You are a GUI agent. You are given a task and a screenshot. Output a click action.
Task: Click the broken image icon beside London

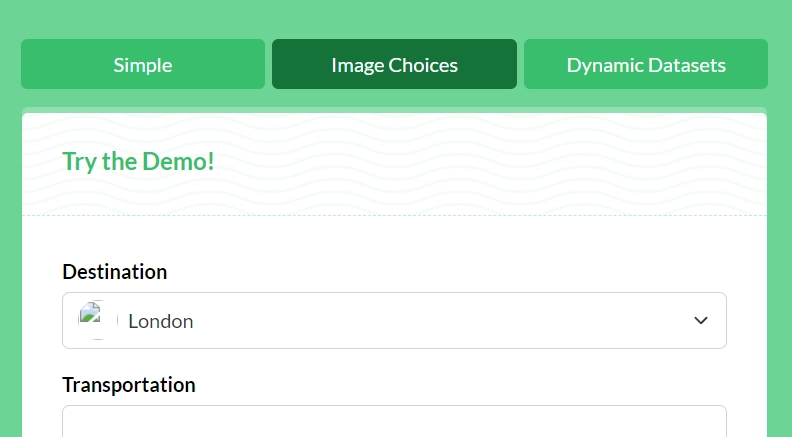pyautogui.click(x=97, y=321)
